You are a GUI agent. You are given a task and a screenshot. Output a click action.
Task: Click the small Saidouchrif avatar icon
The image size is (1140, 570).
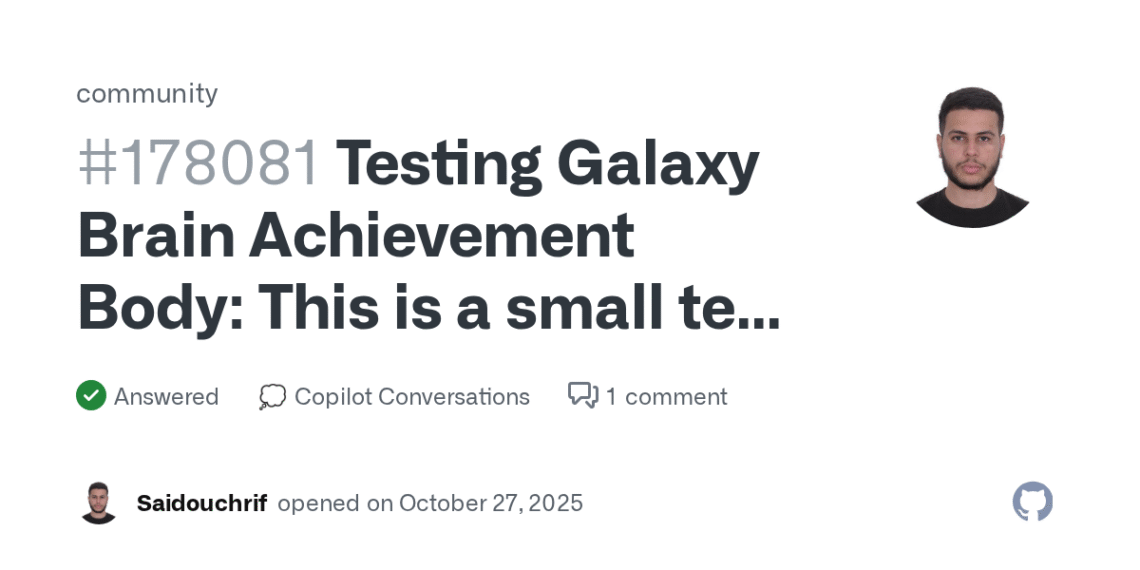98,503
